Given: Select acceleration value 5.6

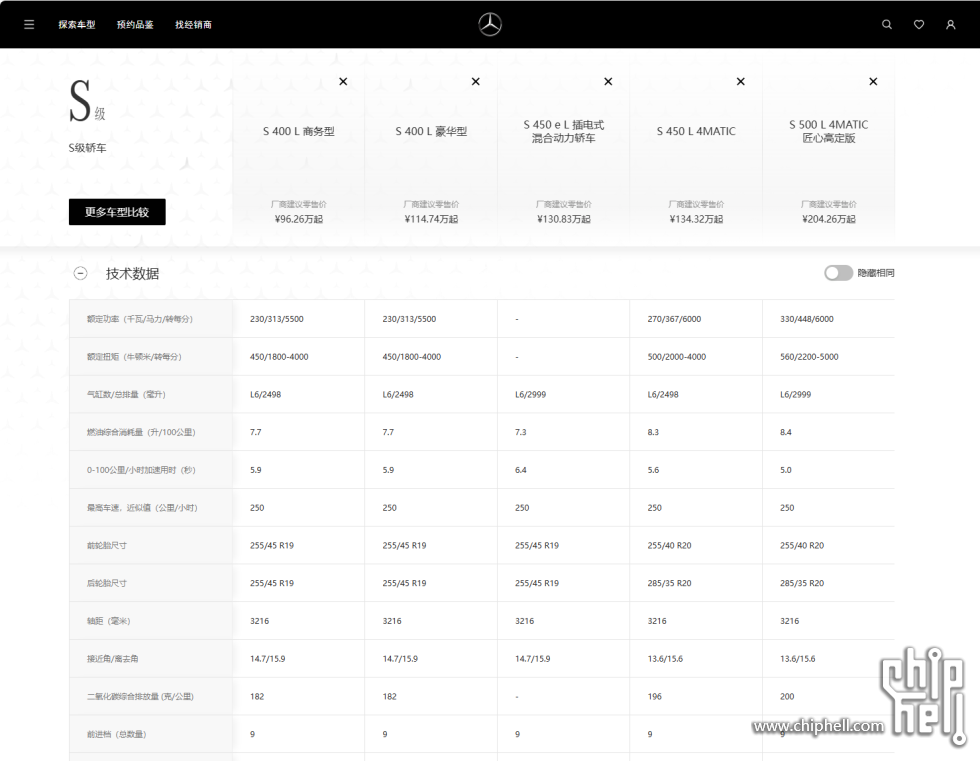Looking at the screenshot, I should pyautogui.click(x=653, y=470).
